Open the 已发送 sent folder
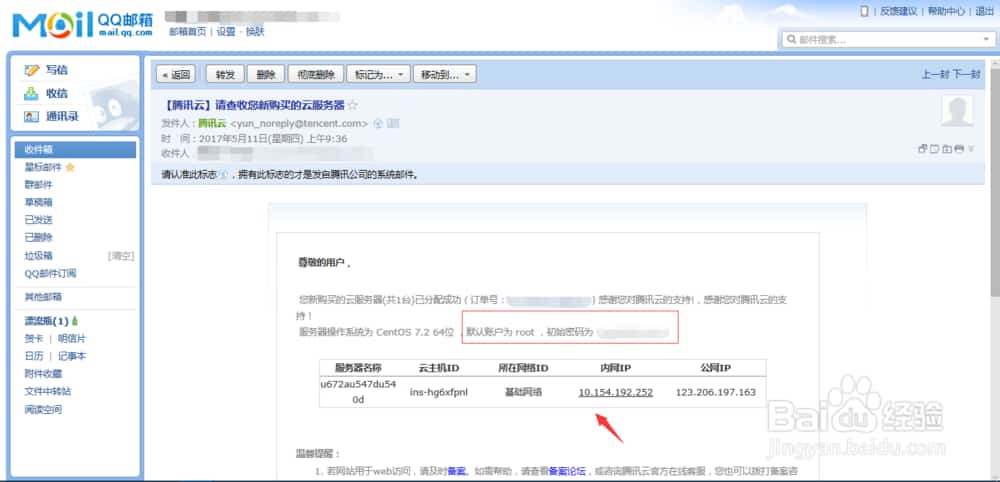Viewport: 1000px width, 482px height. coord(39,220)
